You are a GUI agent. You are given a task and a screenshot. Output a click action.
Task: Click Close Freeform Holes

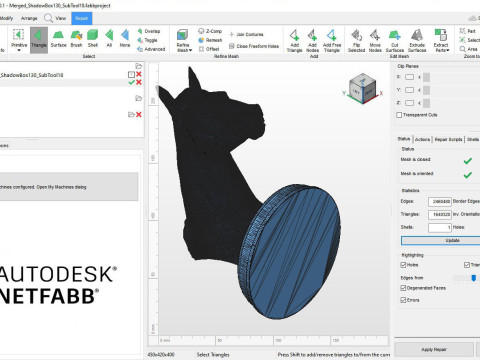click(x=254, y=46)
